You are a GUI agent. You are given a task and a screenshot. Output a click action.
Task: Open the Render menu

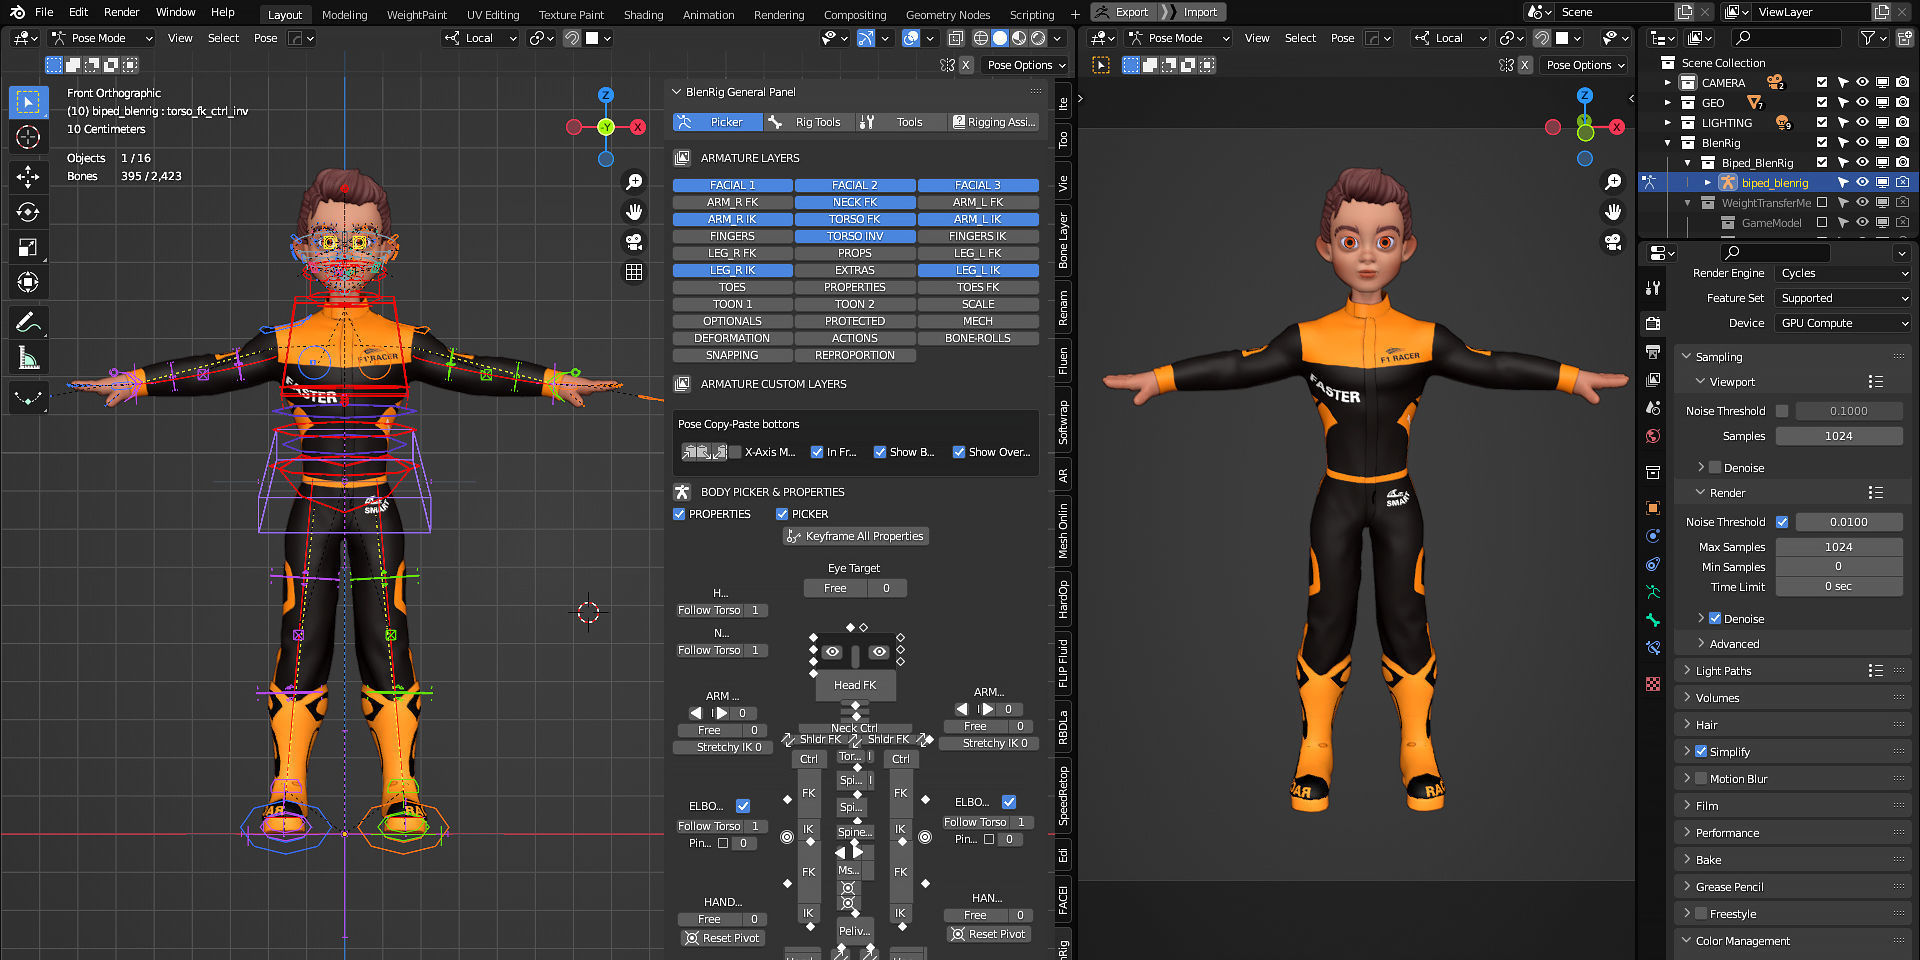[x=122, y=12]
